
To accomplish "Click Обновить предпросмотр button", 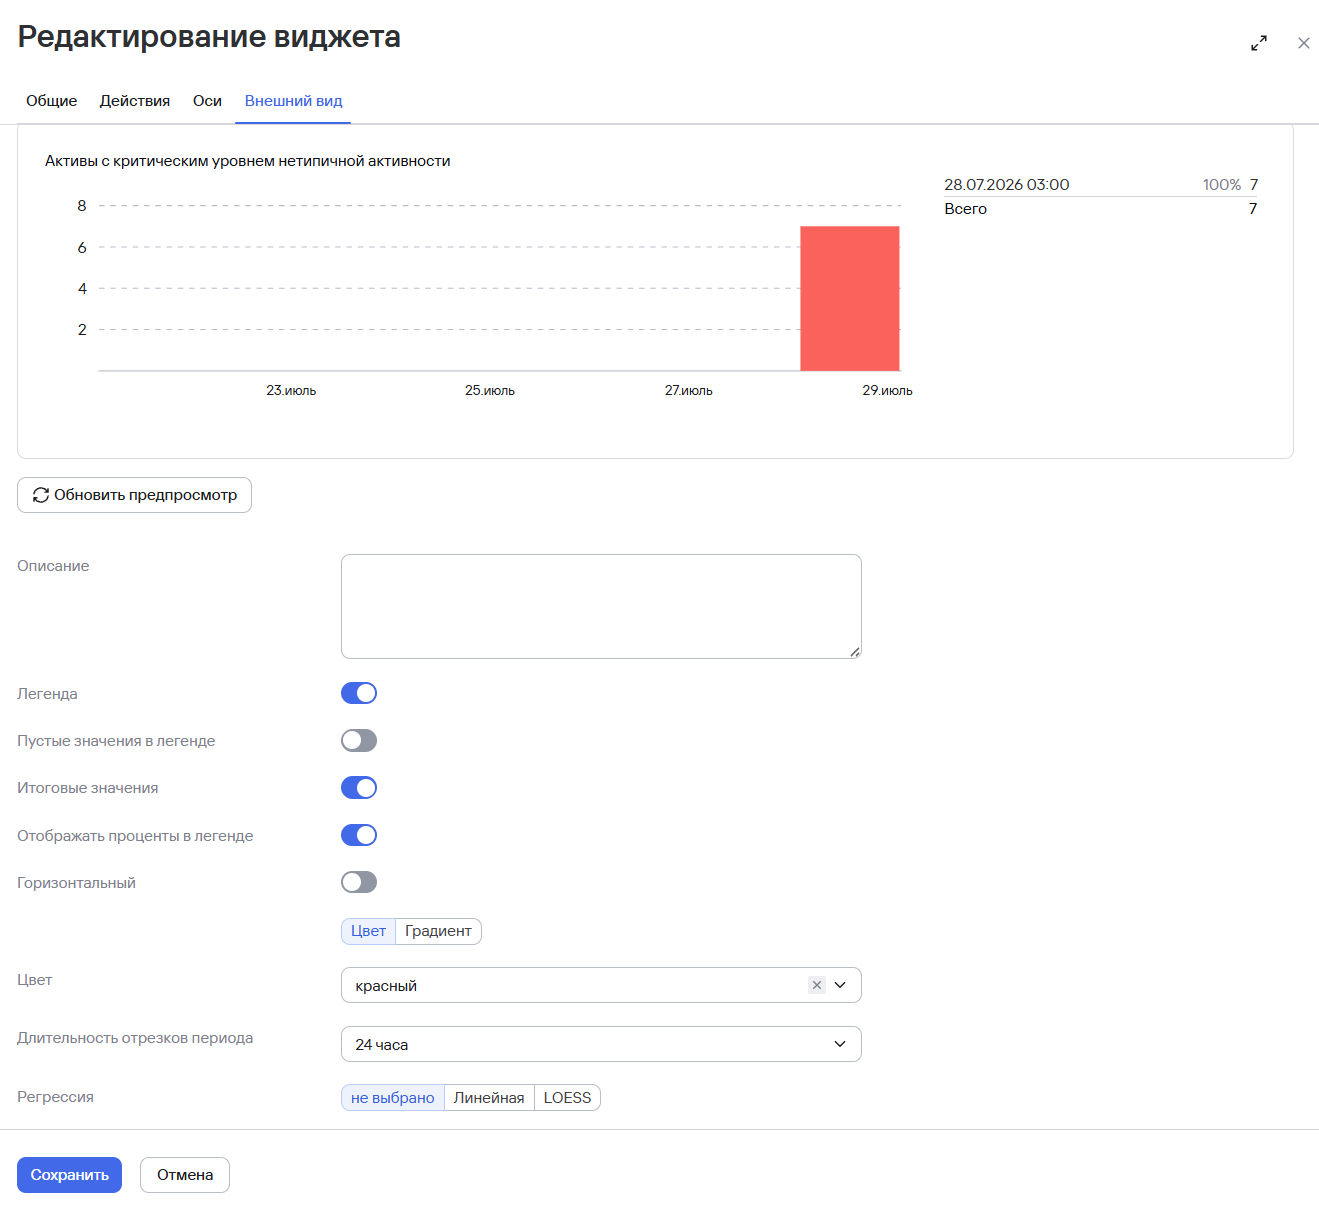I will (x=134, y=495).
